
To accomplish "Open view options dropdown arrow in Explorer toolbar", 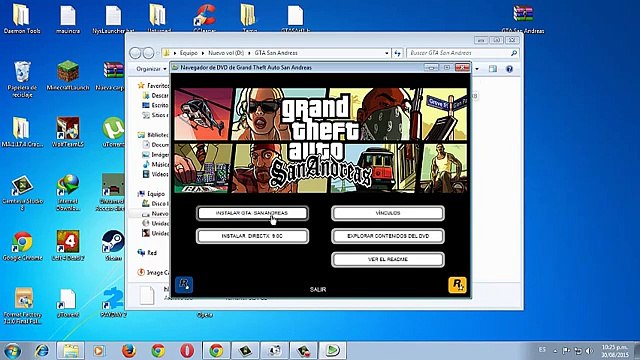I will (477, 69).
